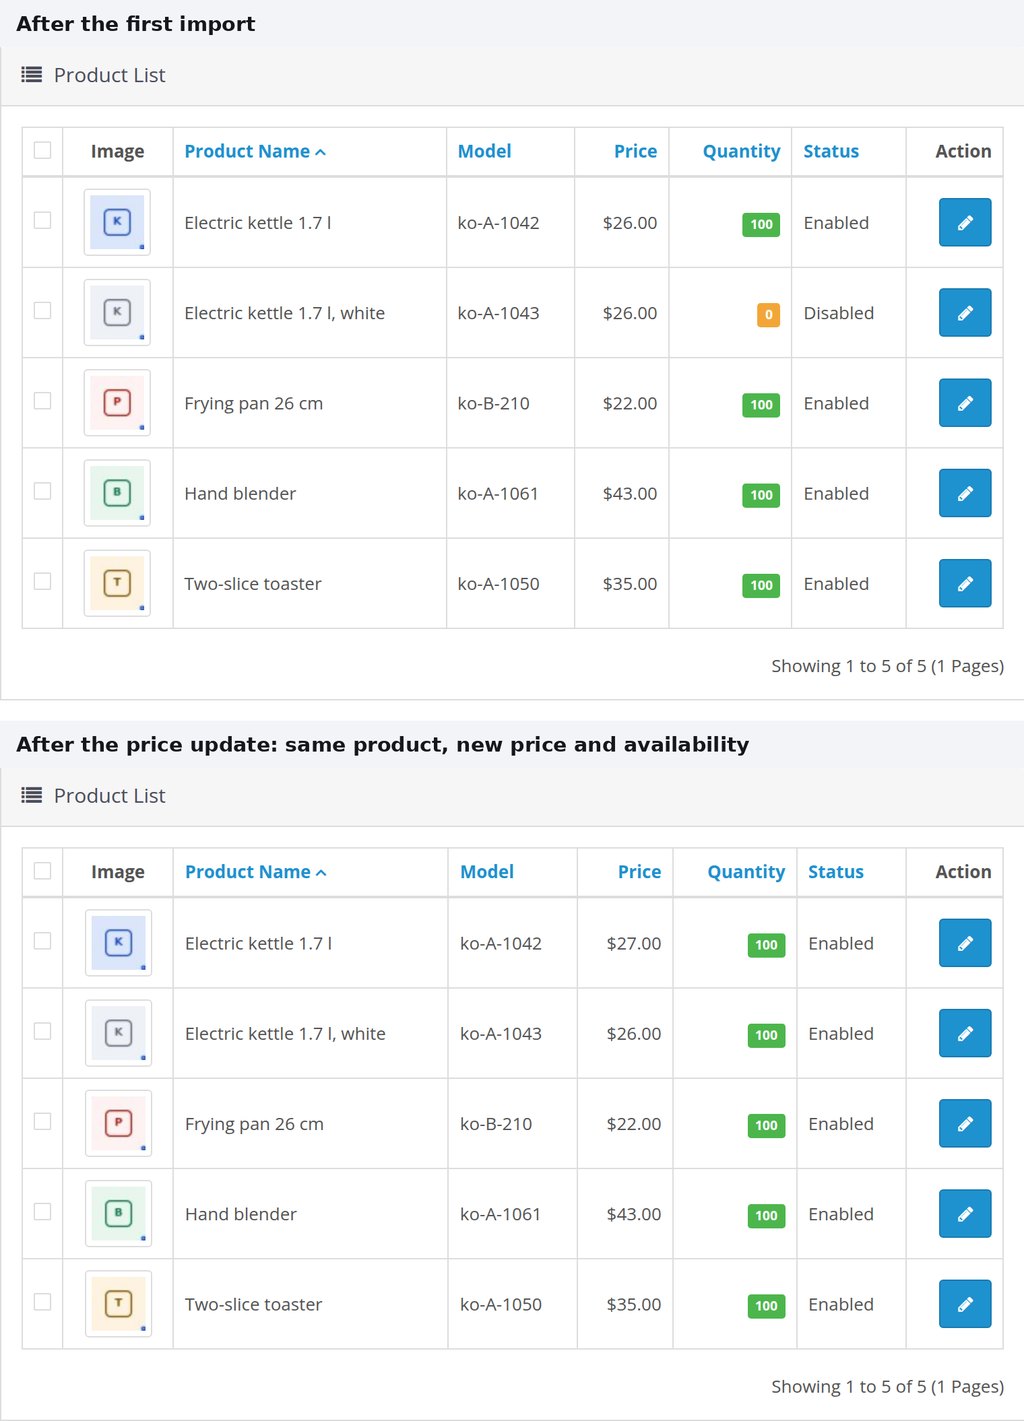Click pagination summary under price update table
The height and width of the screenshot is (1421, 1024).
(x=887, y=1387)
